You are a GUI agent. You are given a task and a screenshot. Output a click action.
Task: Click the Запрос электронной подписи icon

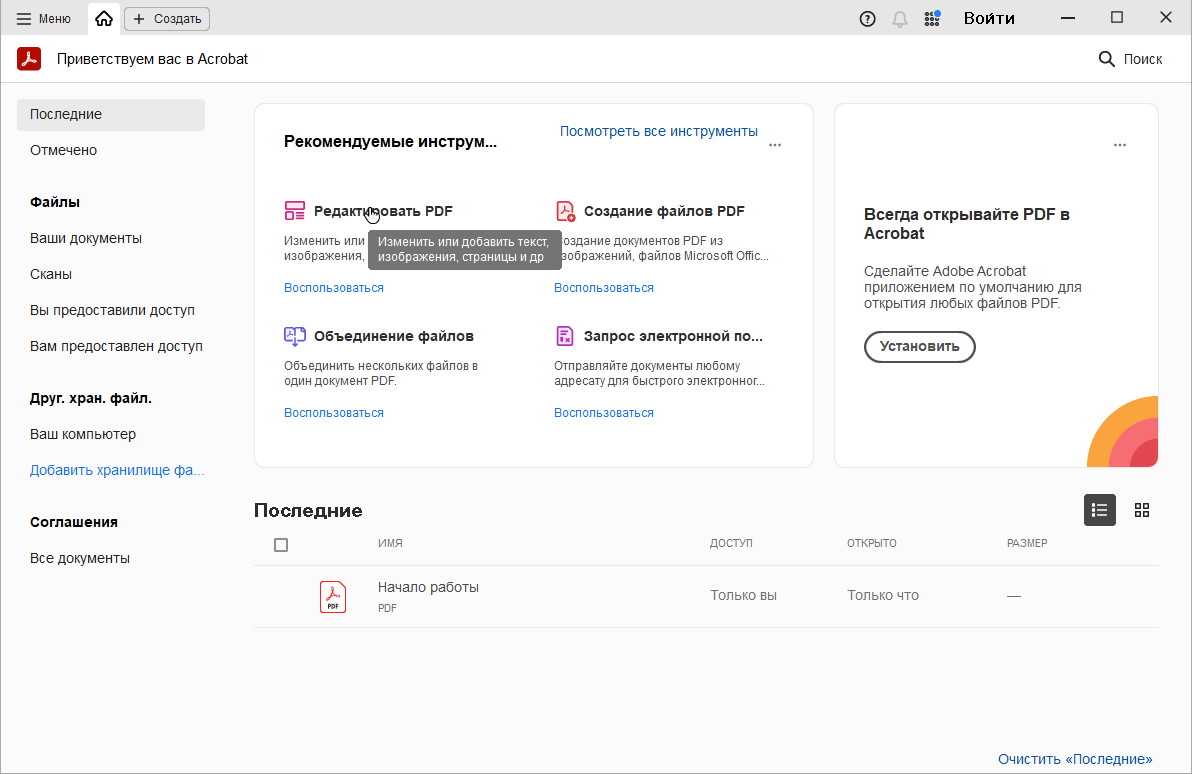coord(565,335)
